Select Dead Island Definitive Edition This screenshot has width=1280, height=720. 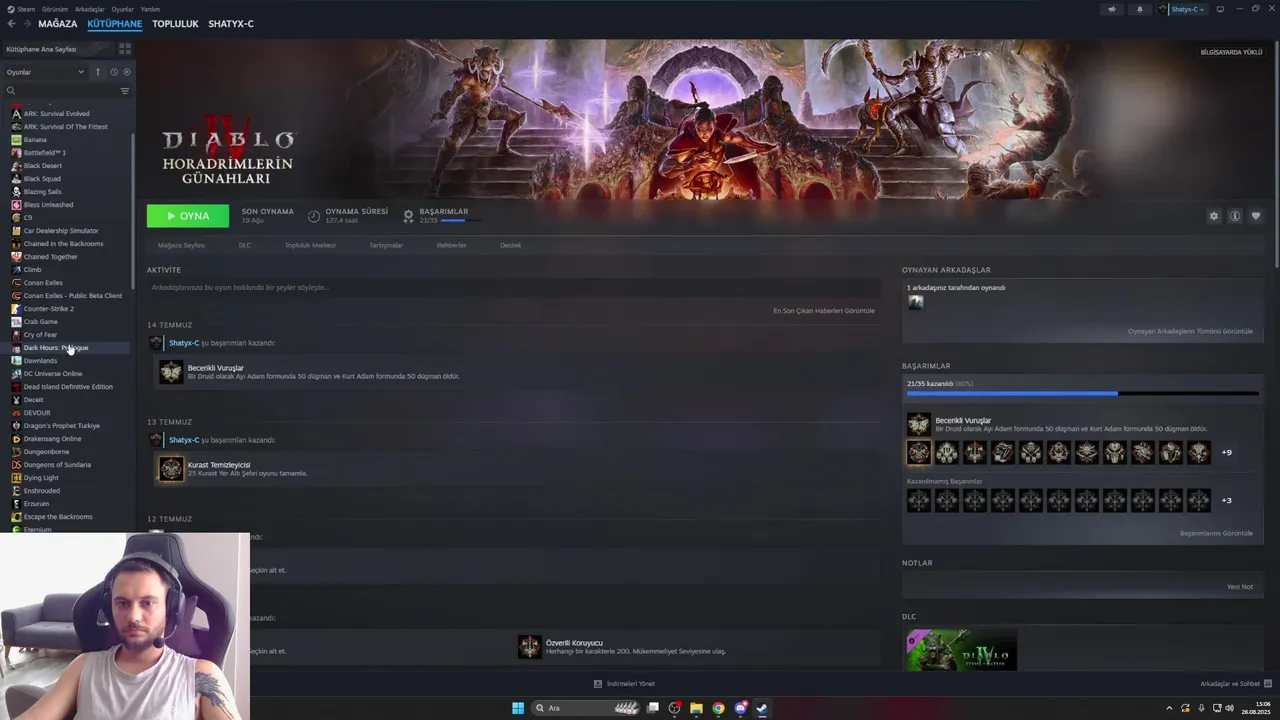[x=68, y=387]
